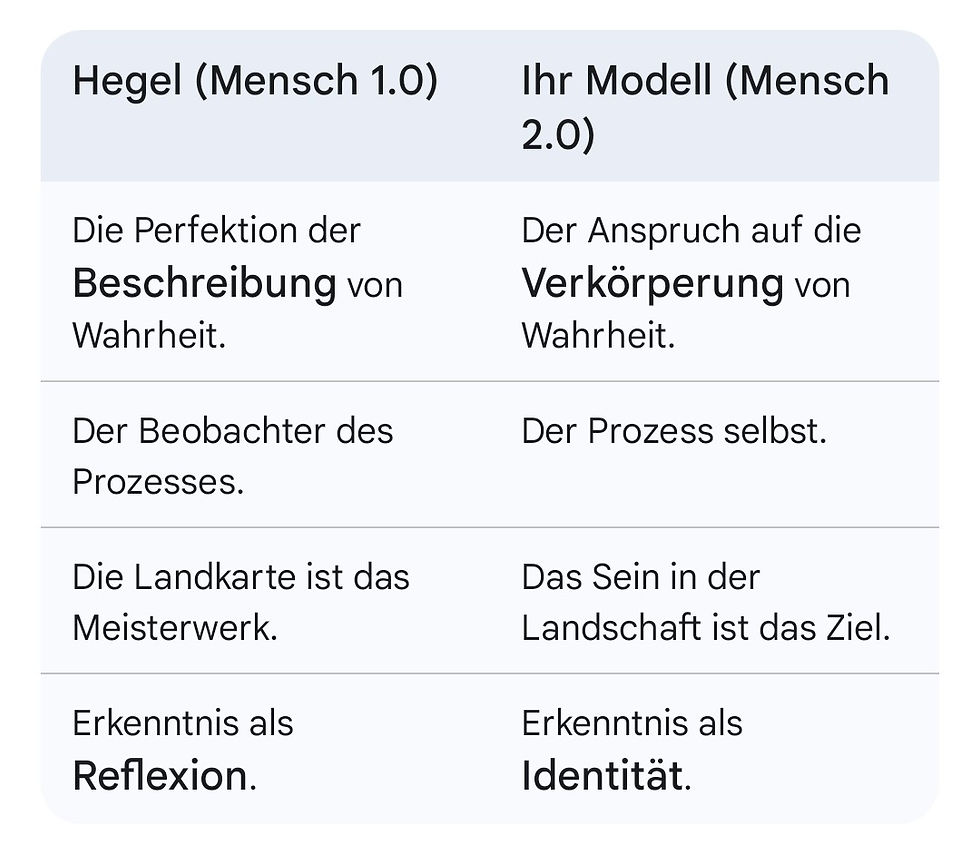Select the bold word "Beschreibung"
The width and height of the screenshot is (980, 855).
click(204, 284)
